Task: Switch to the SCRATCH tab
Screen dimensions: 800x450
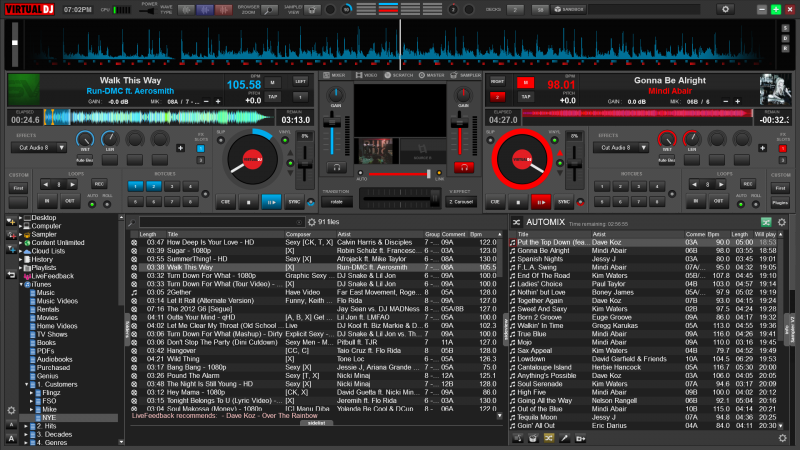Action: tap(399, 76)
